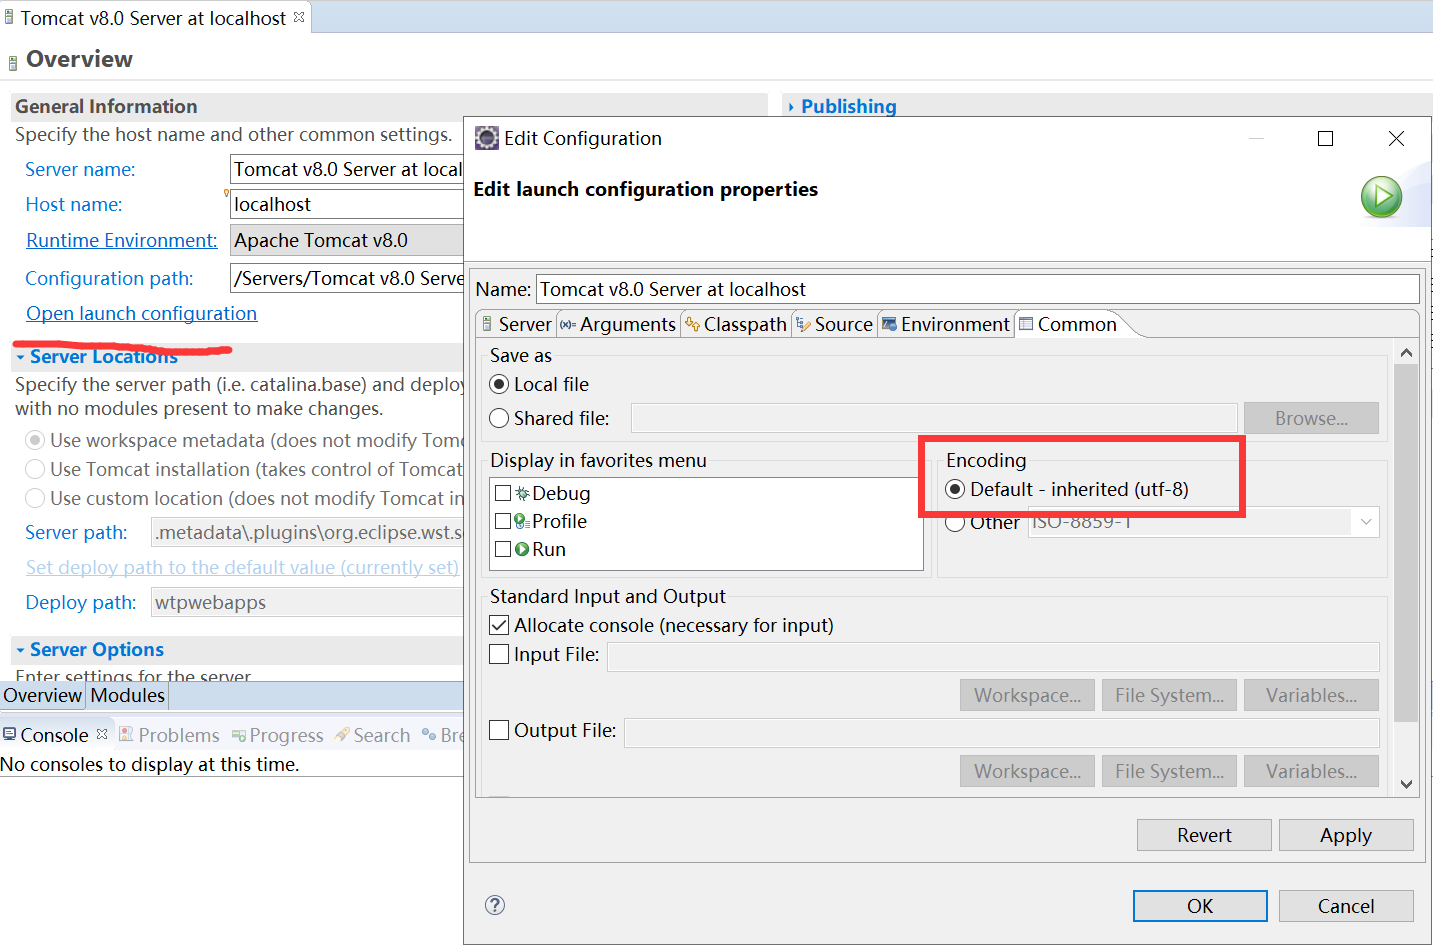Click the help question mark icon
1433x949 pixels.
click(495, 905)
